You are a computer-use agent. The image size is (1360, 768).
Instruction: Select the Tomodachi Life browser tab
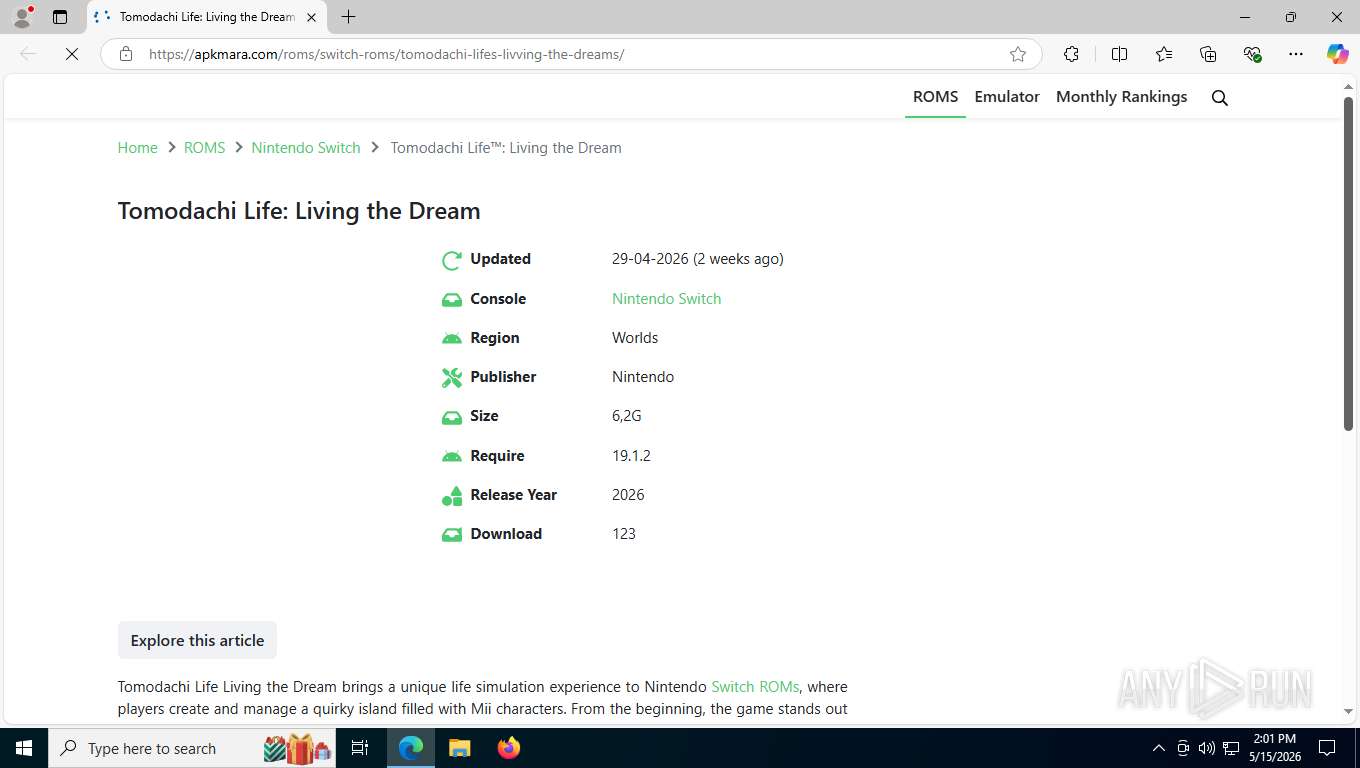[205, 17]
